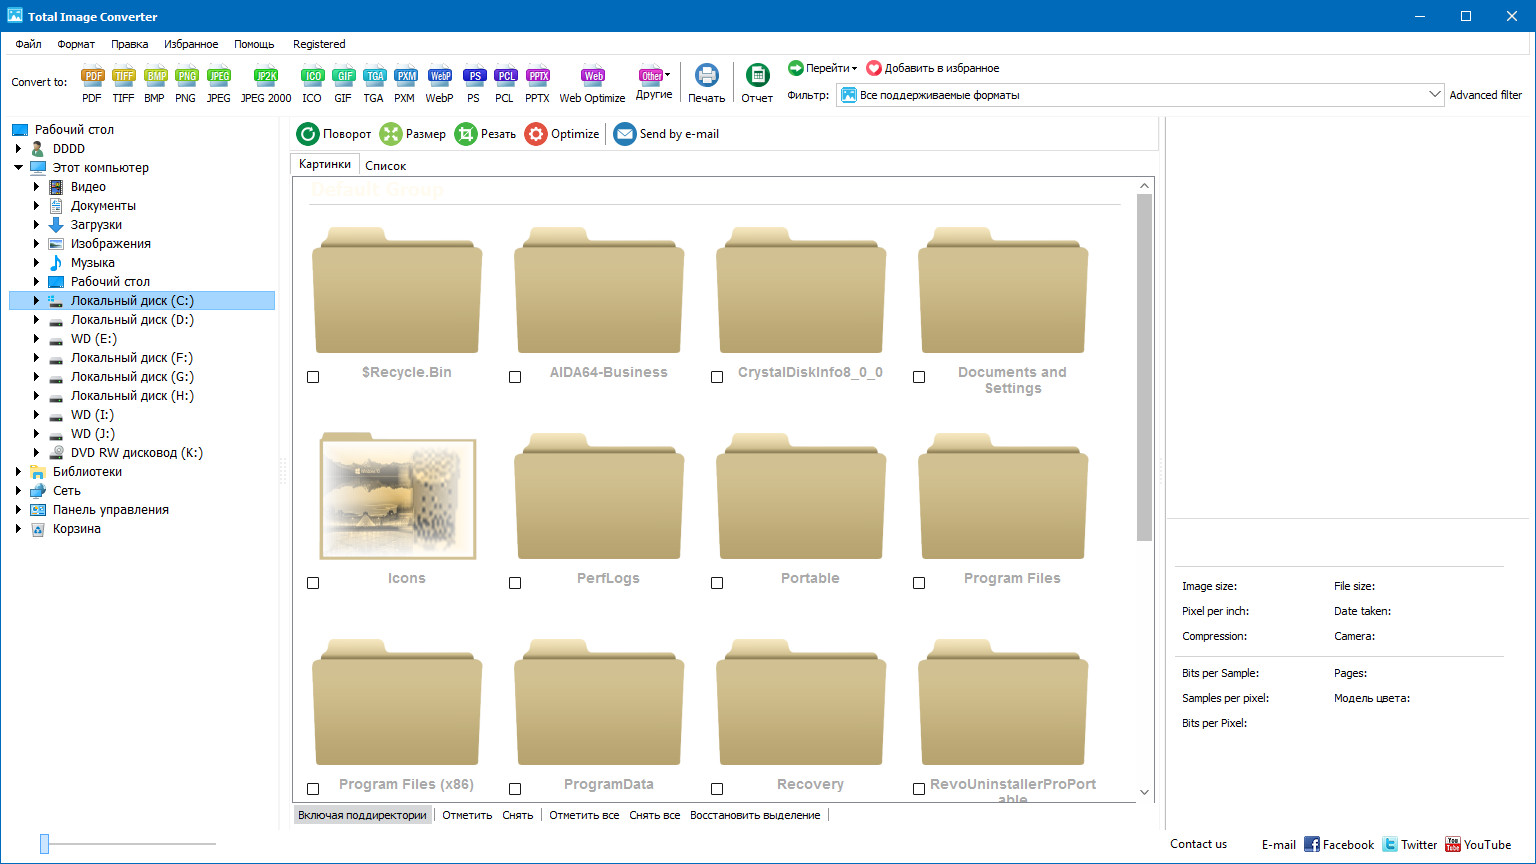Image resolution: width=1536 pixels, height=864 pixels.
Task: Click the JPEG conversion icon
Action: point(218,77)
